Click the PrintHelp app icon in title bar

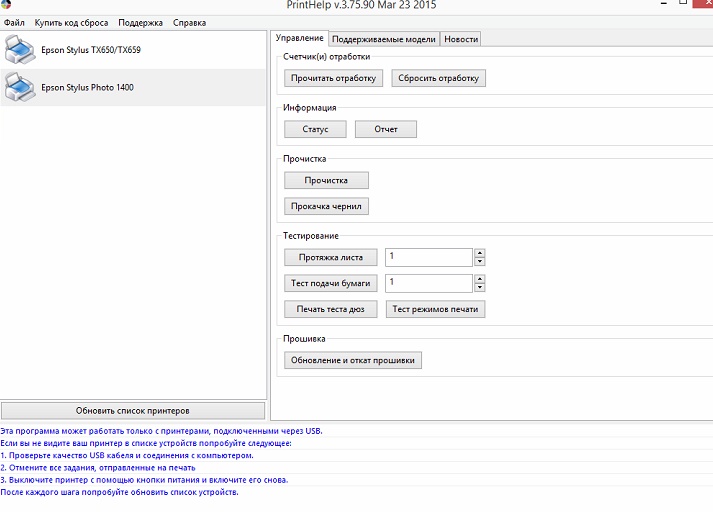(x=5, y=4)
